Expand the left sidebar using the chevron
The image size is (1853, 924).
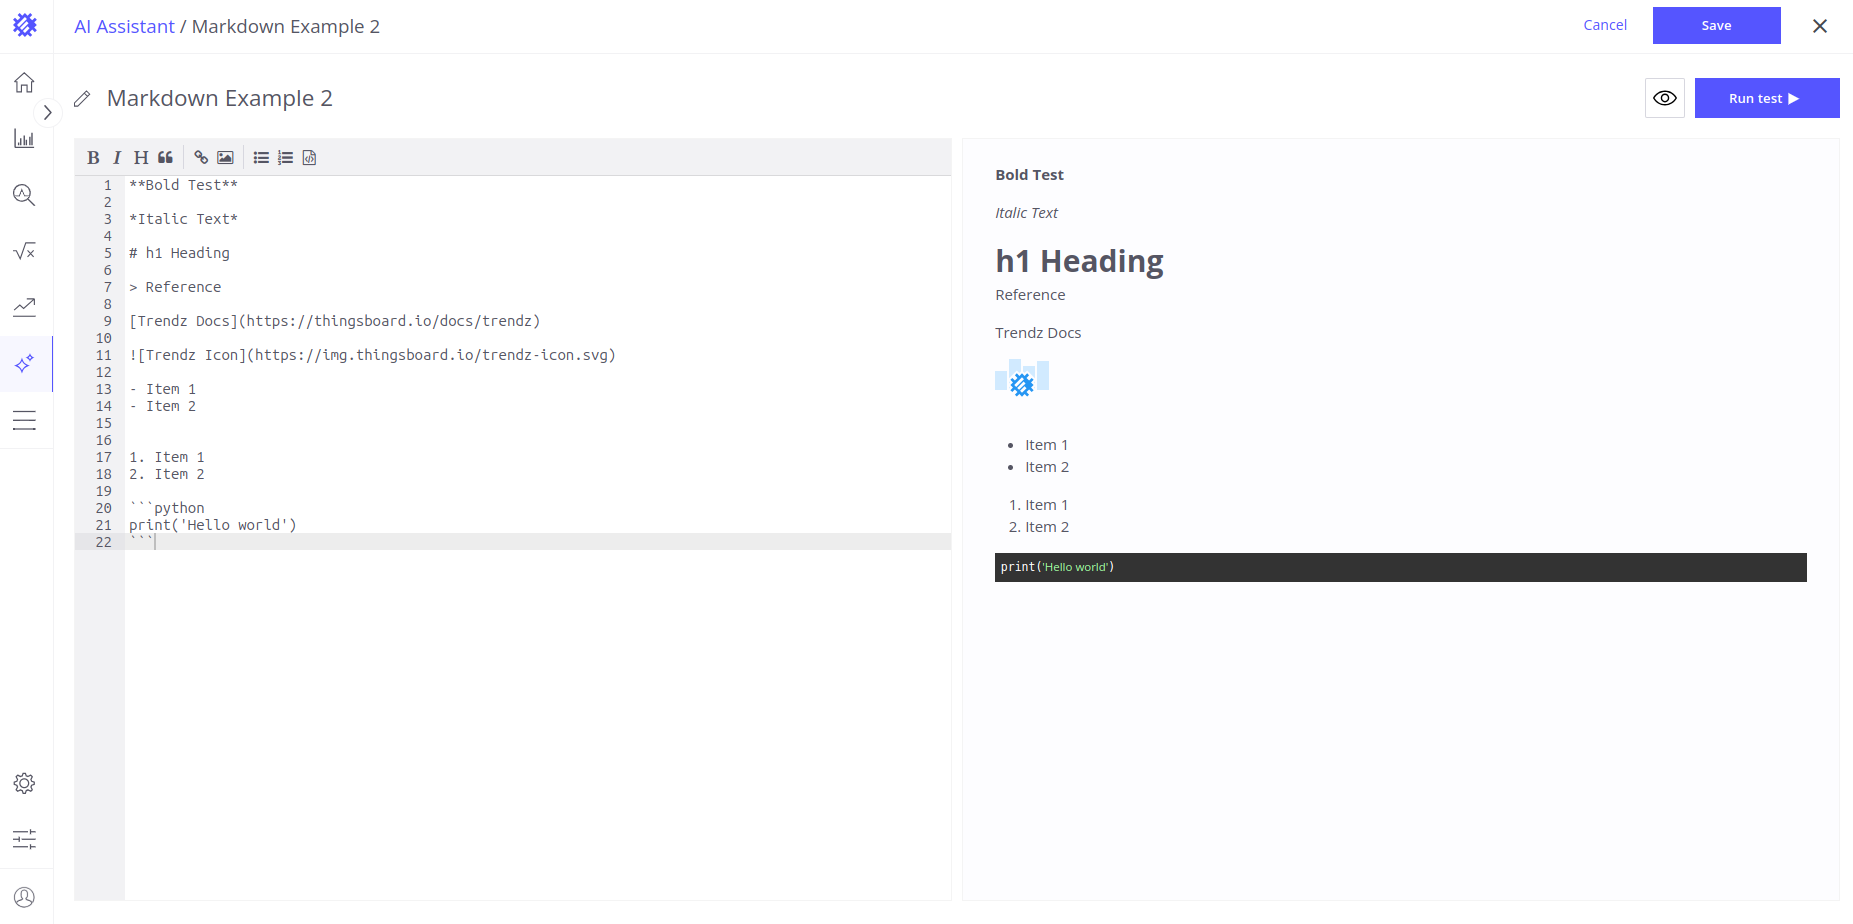pyautogui.click(x=47, y=113)
